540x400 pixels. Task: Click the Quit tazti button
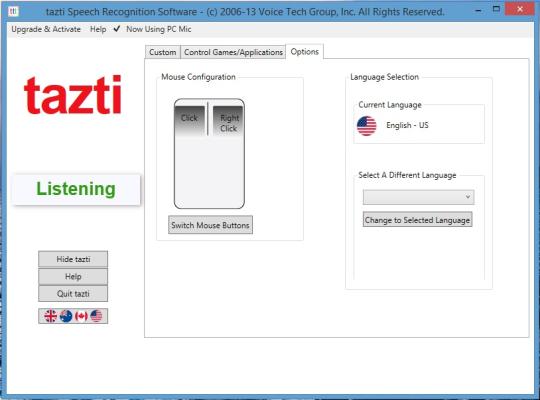pos(73,294)
